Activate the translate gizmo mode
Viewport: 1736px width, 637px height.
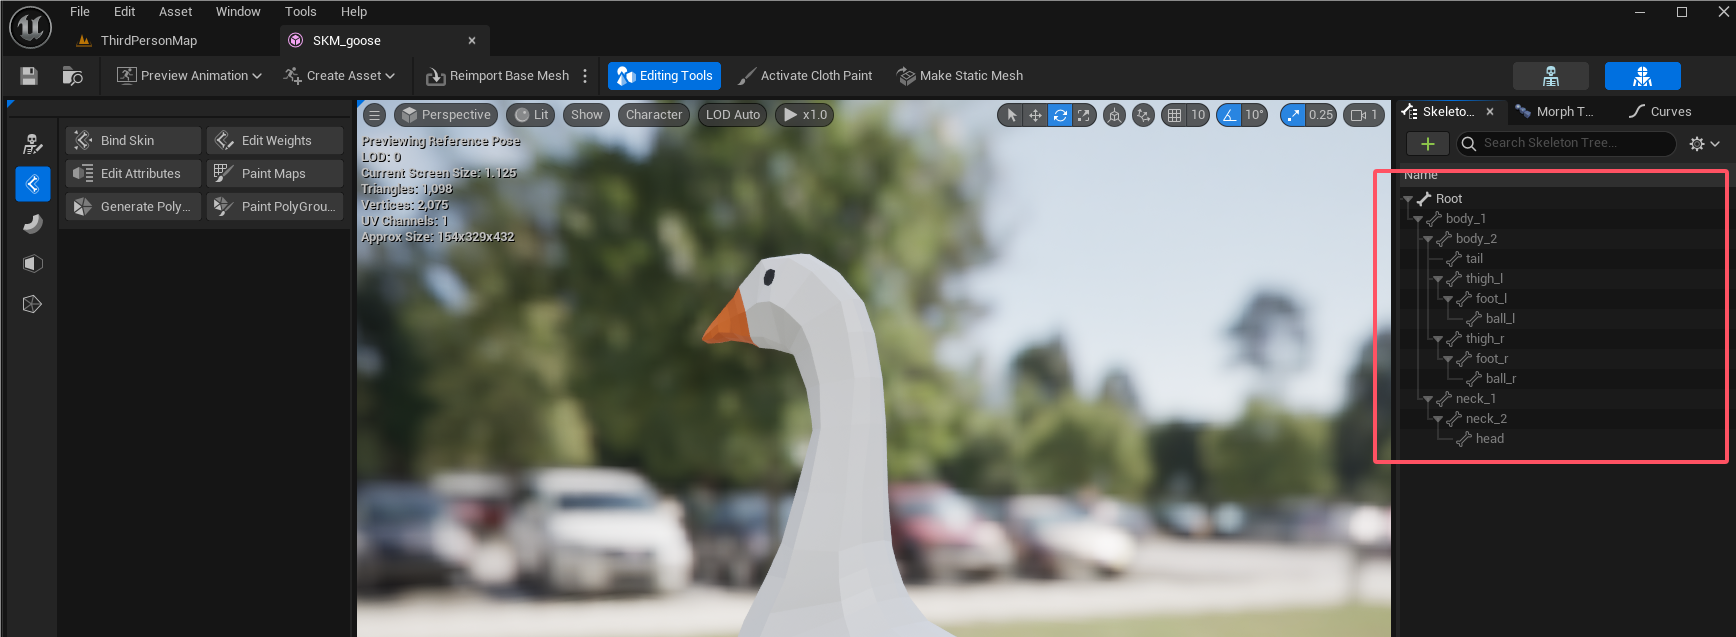(1035, 115)
